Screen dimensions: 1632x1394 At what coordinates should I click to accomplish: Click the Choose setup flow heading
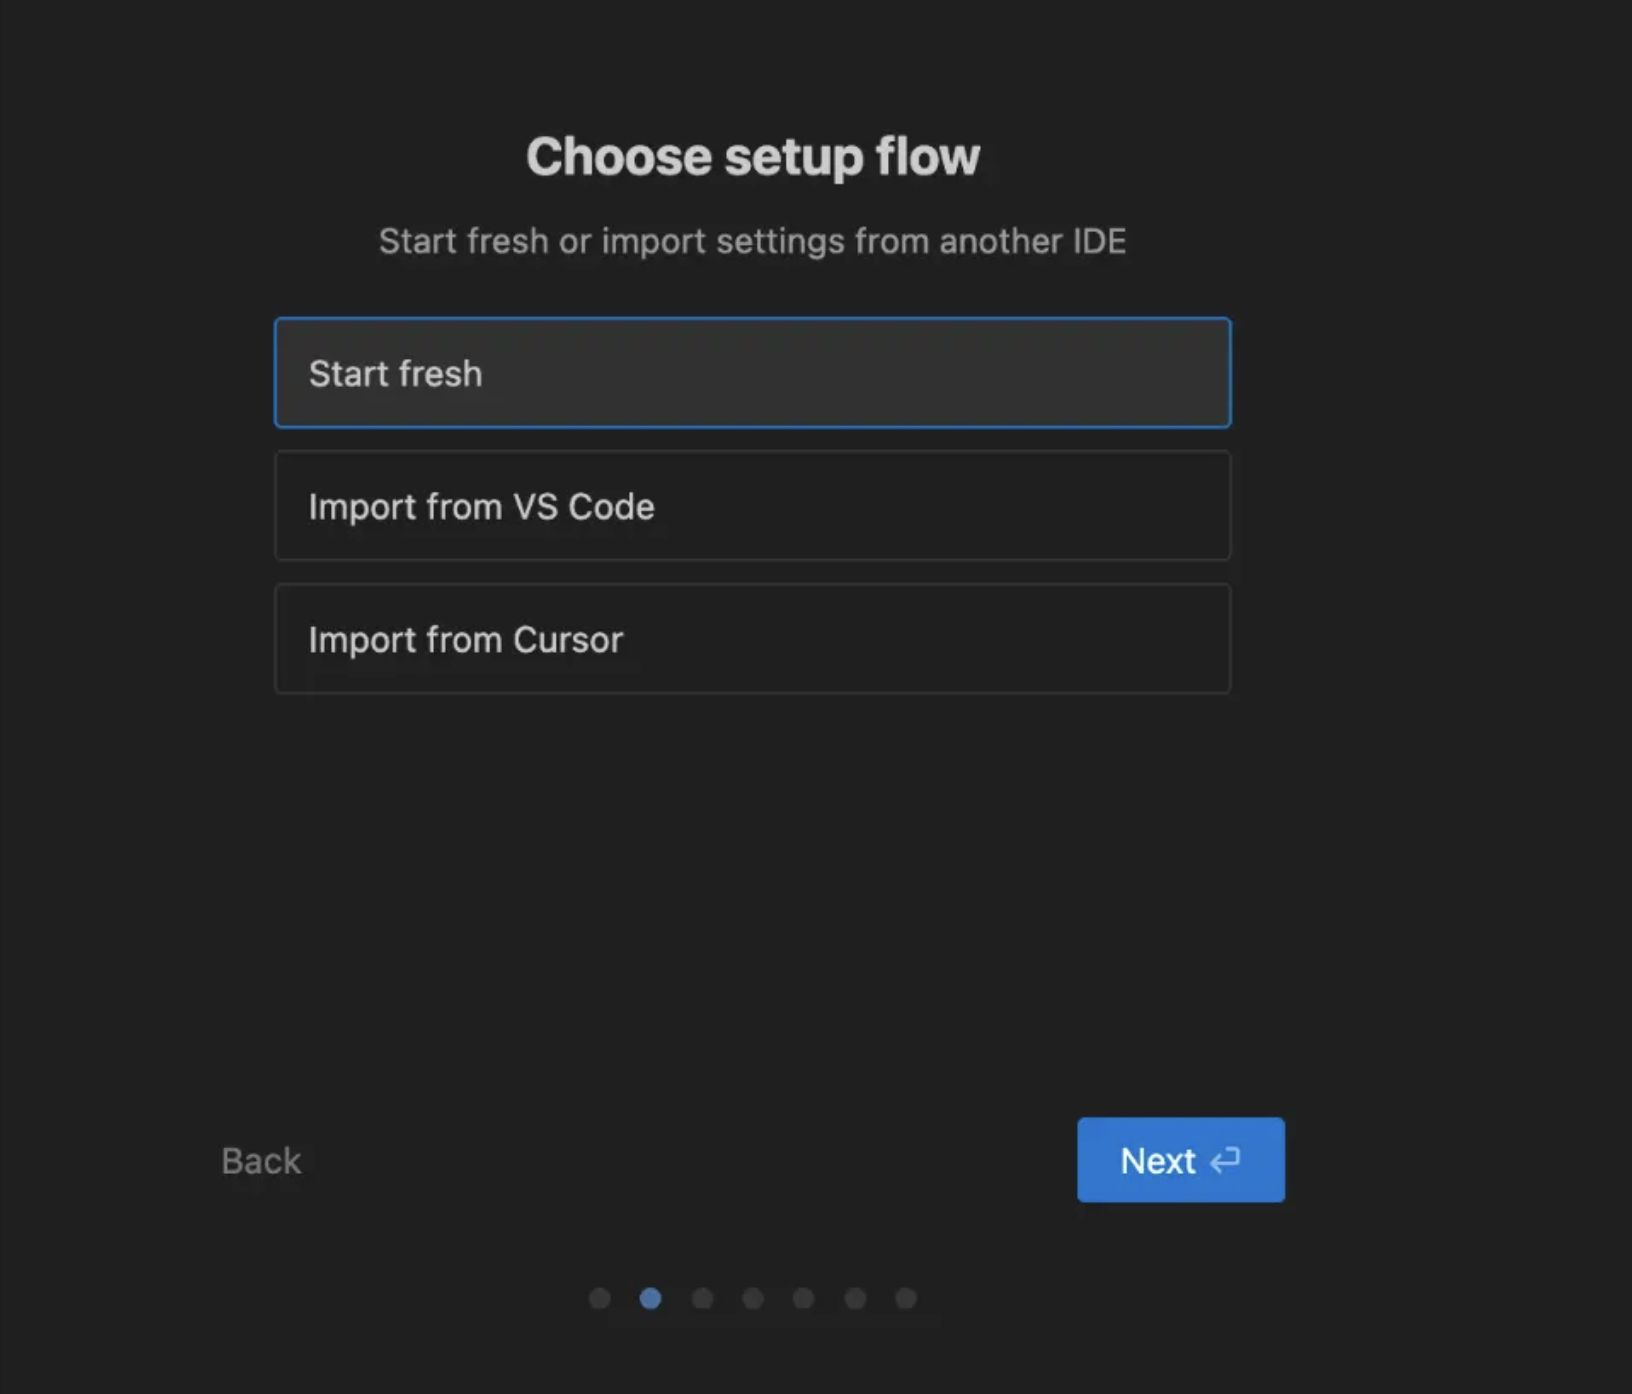pos(753,156)
